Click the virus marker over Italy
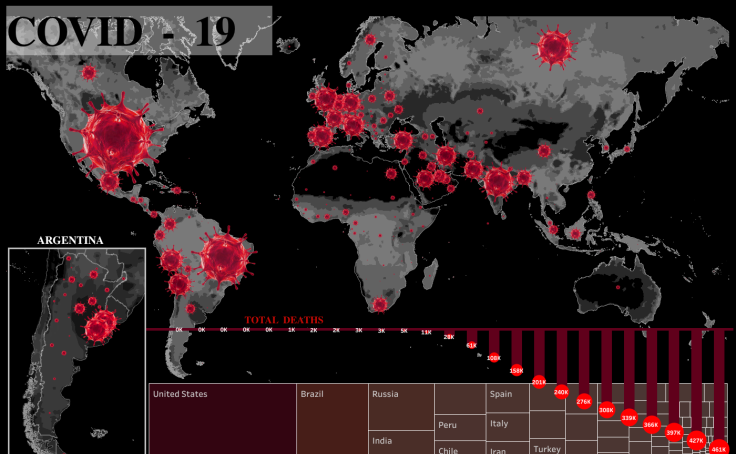 click(353, 125)
